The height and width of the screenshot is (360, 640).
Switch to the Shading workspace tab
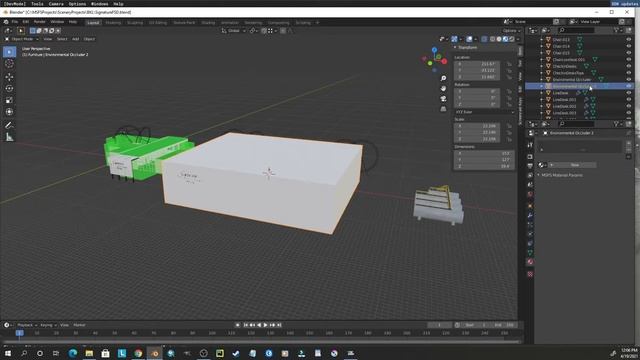[x=208, y=22]
